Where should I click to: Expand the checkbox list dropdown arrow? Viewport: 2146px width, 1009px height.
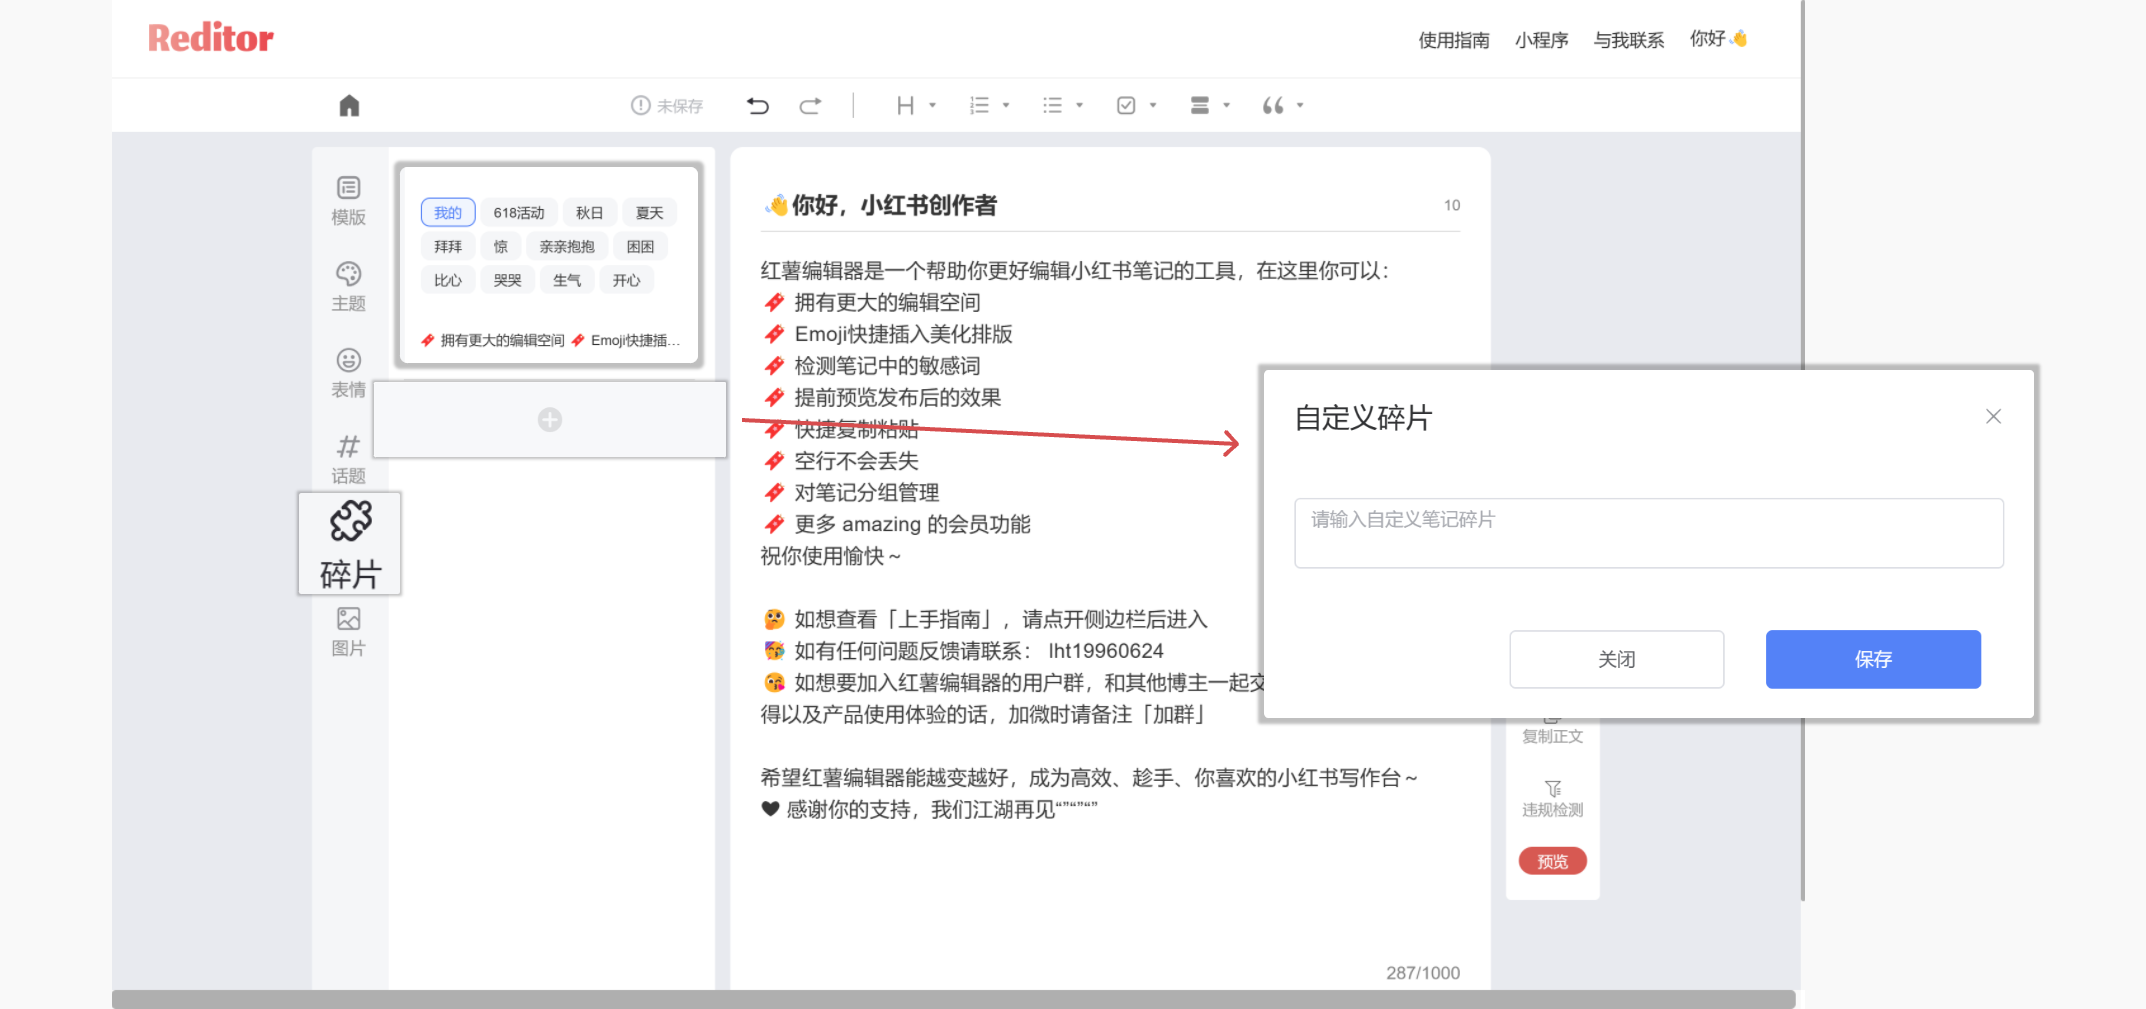click(1153, 105)
